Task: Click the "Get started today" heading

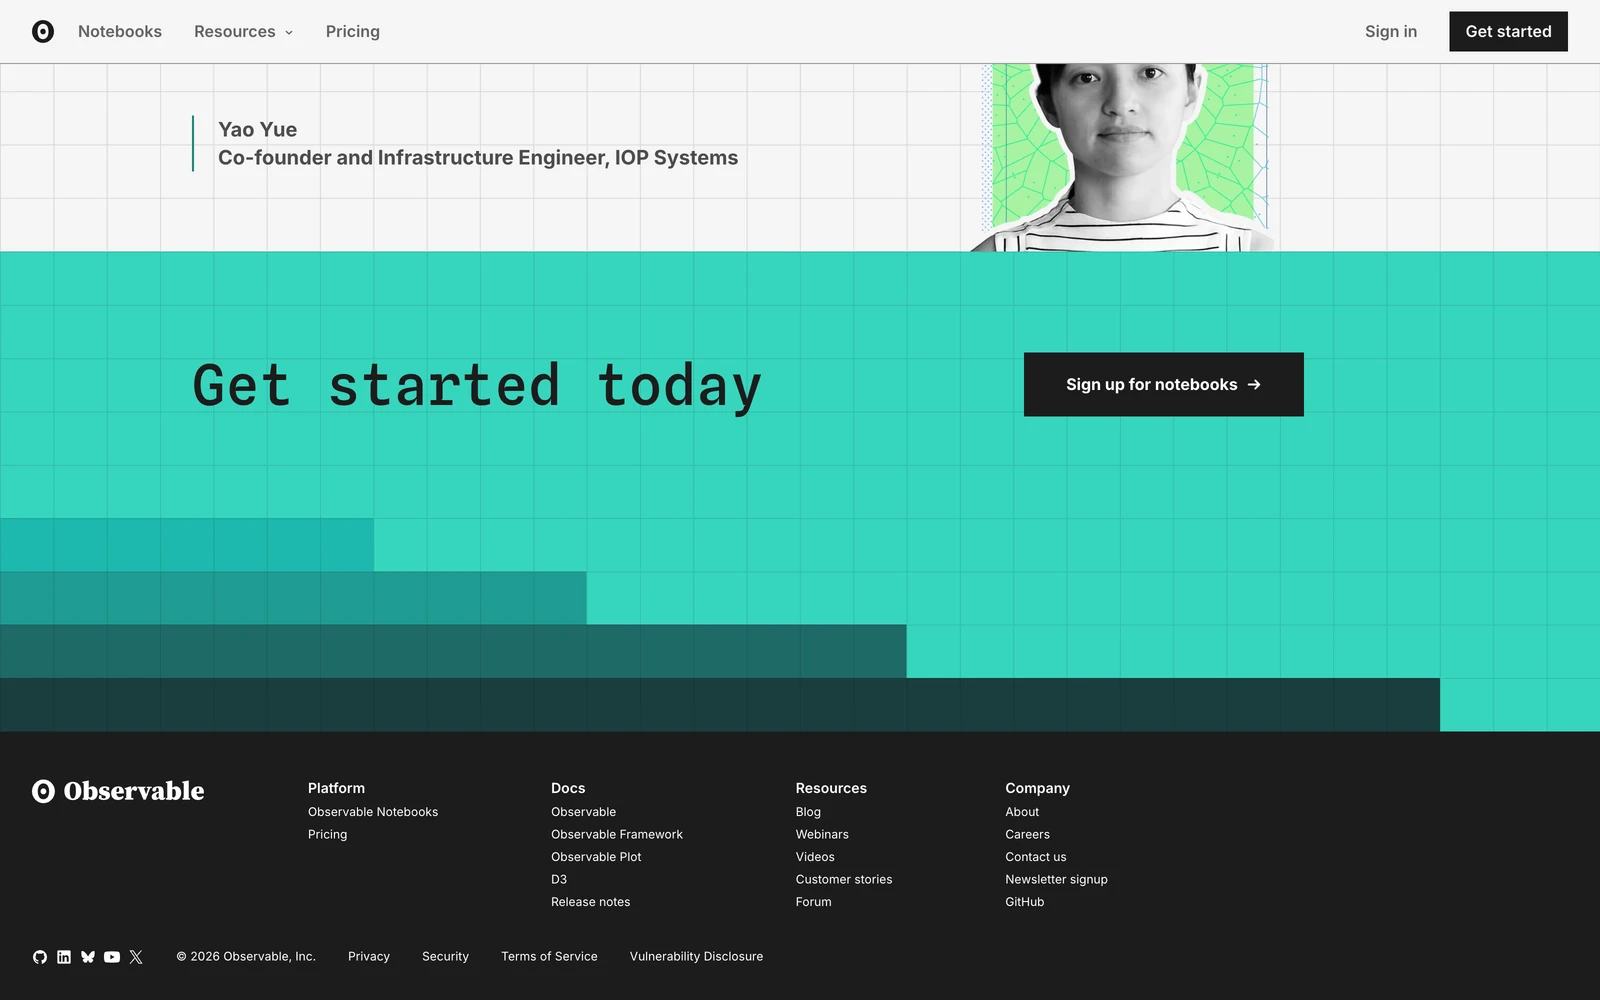Action: point(477,386)
